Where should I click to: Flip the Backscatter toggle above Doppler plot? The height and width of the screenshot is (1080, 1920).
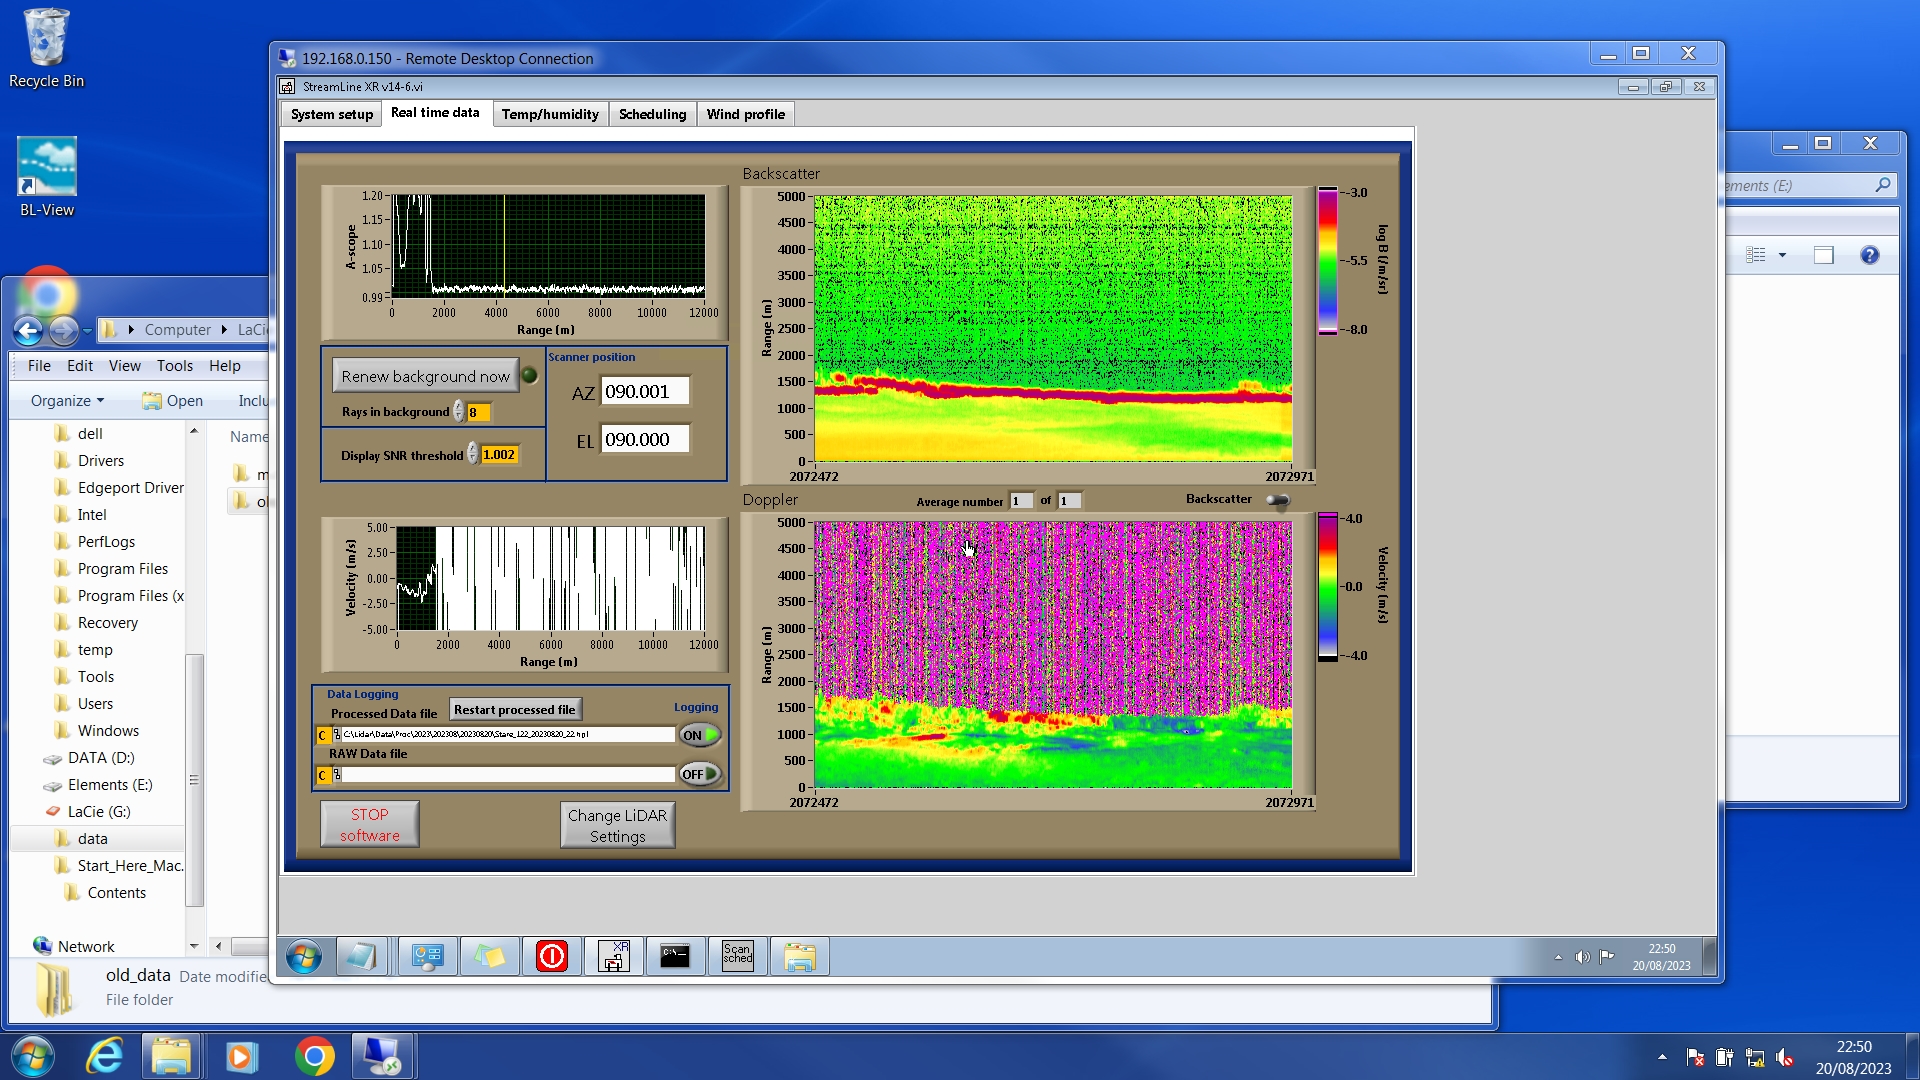[1278, 500]
